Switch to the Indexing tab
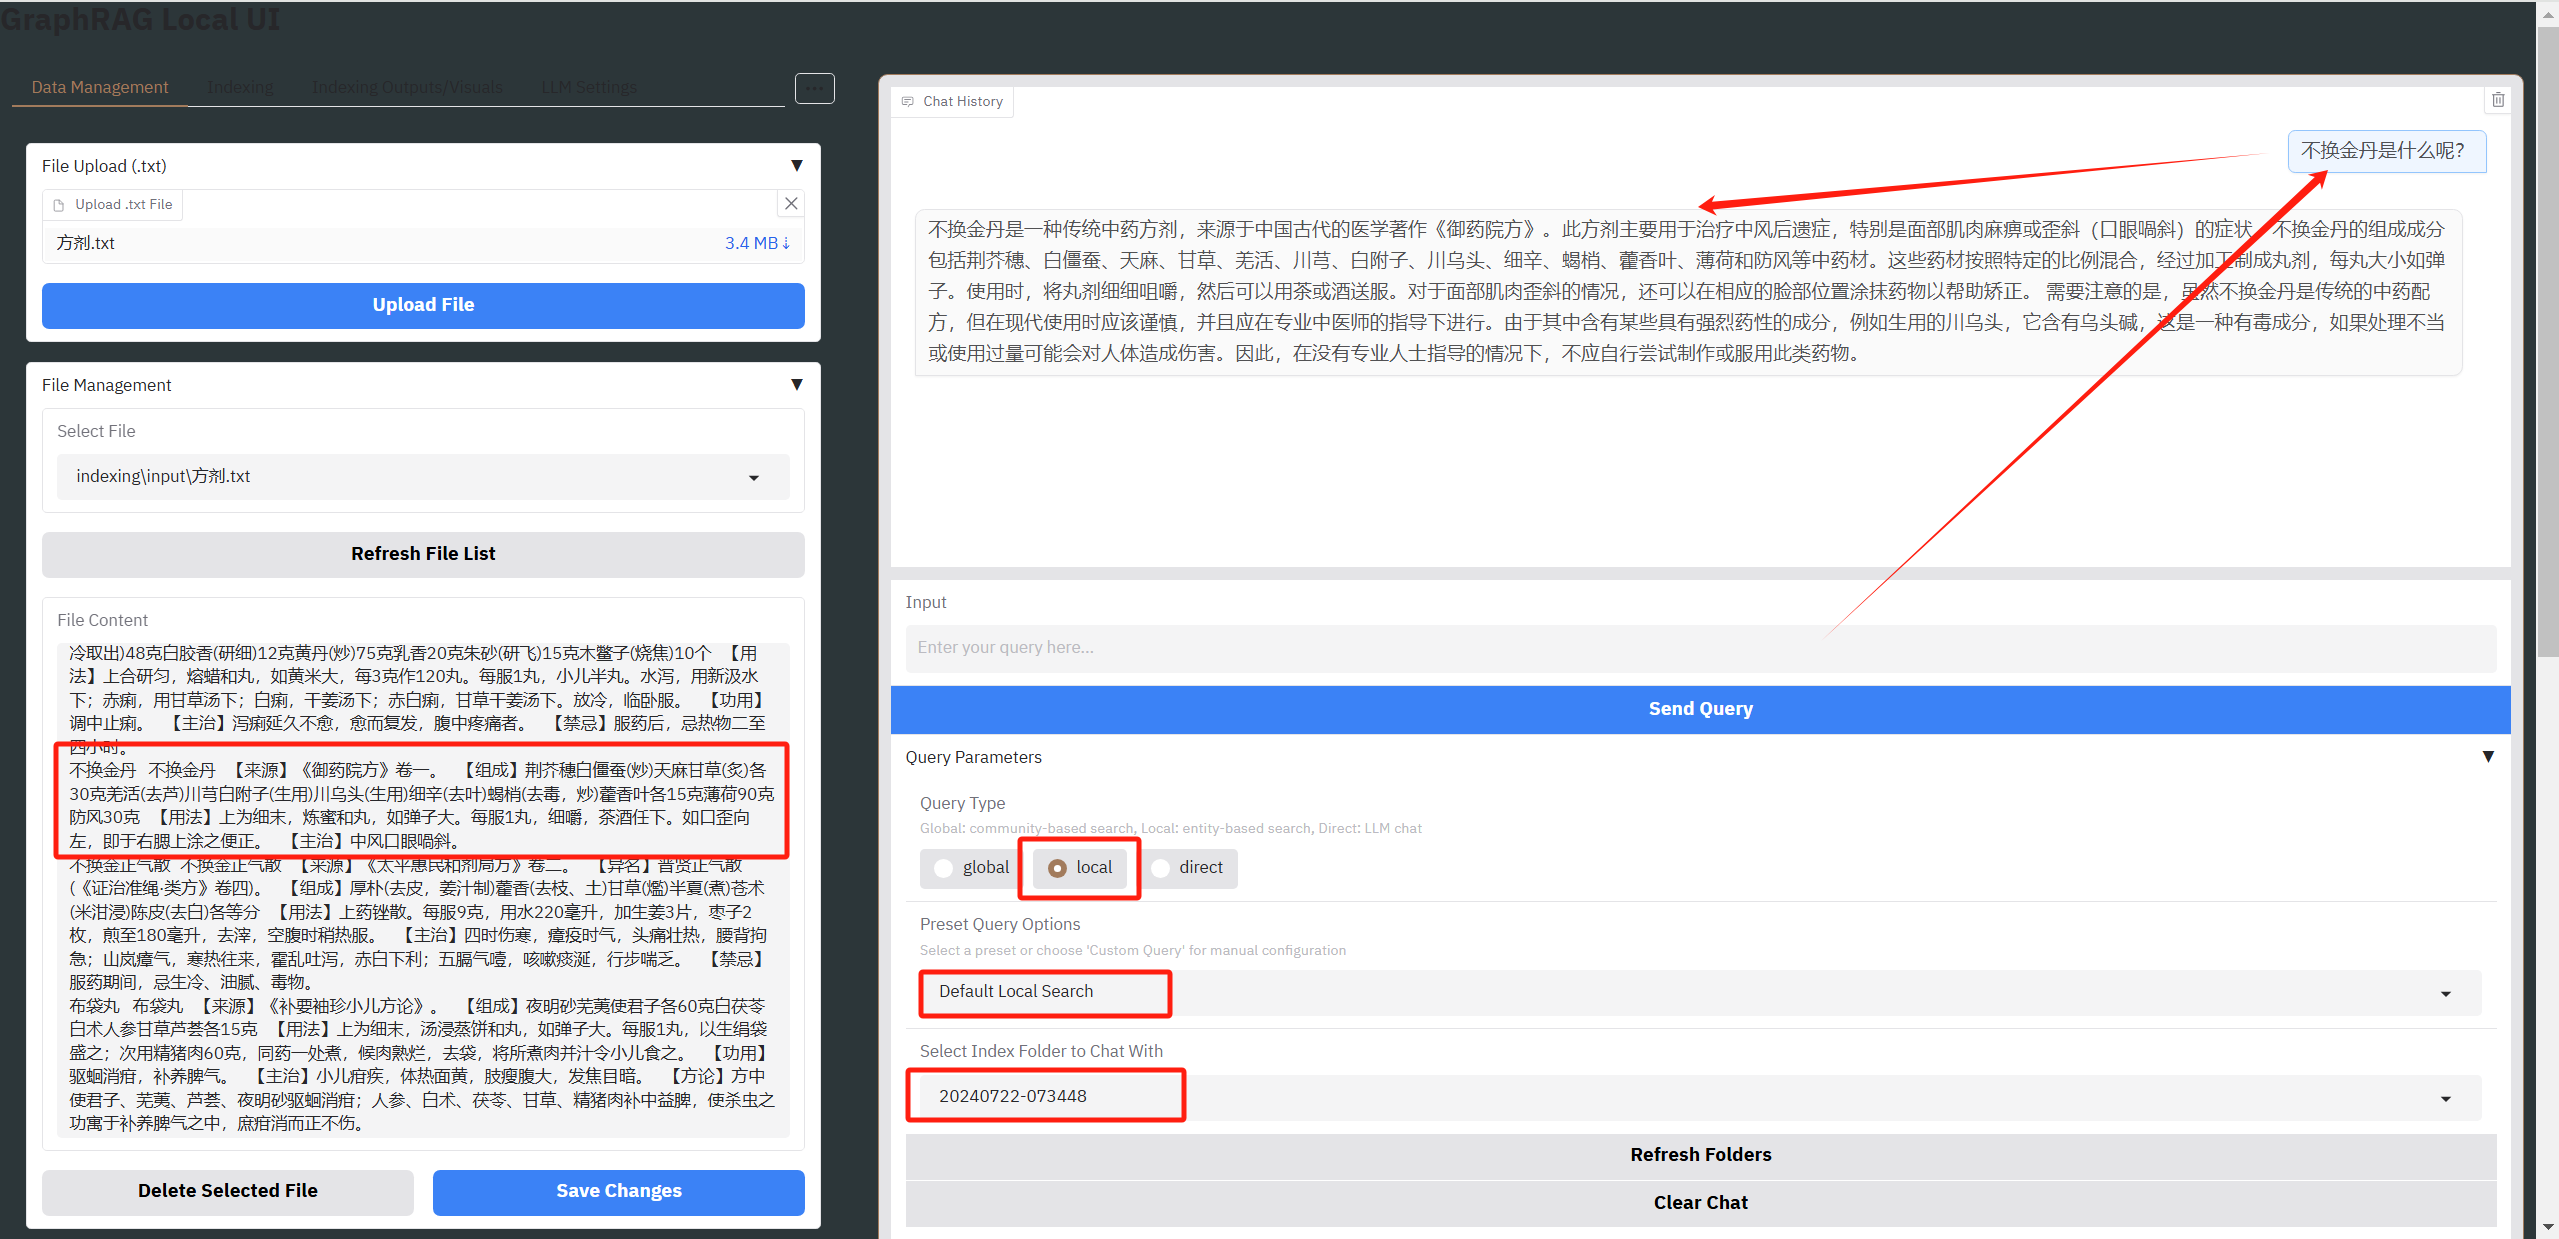Image resolution: width=2559 pixels, height=1239 pixels. 240,88
